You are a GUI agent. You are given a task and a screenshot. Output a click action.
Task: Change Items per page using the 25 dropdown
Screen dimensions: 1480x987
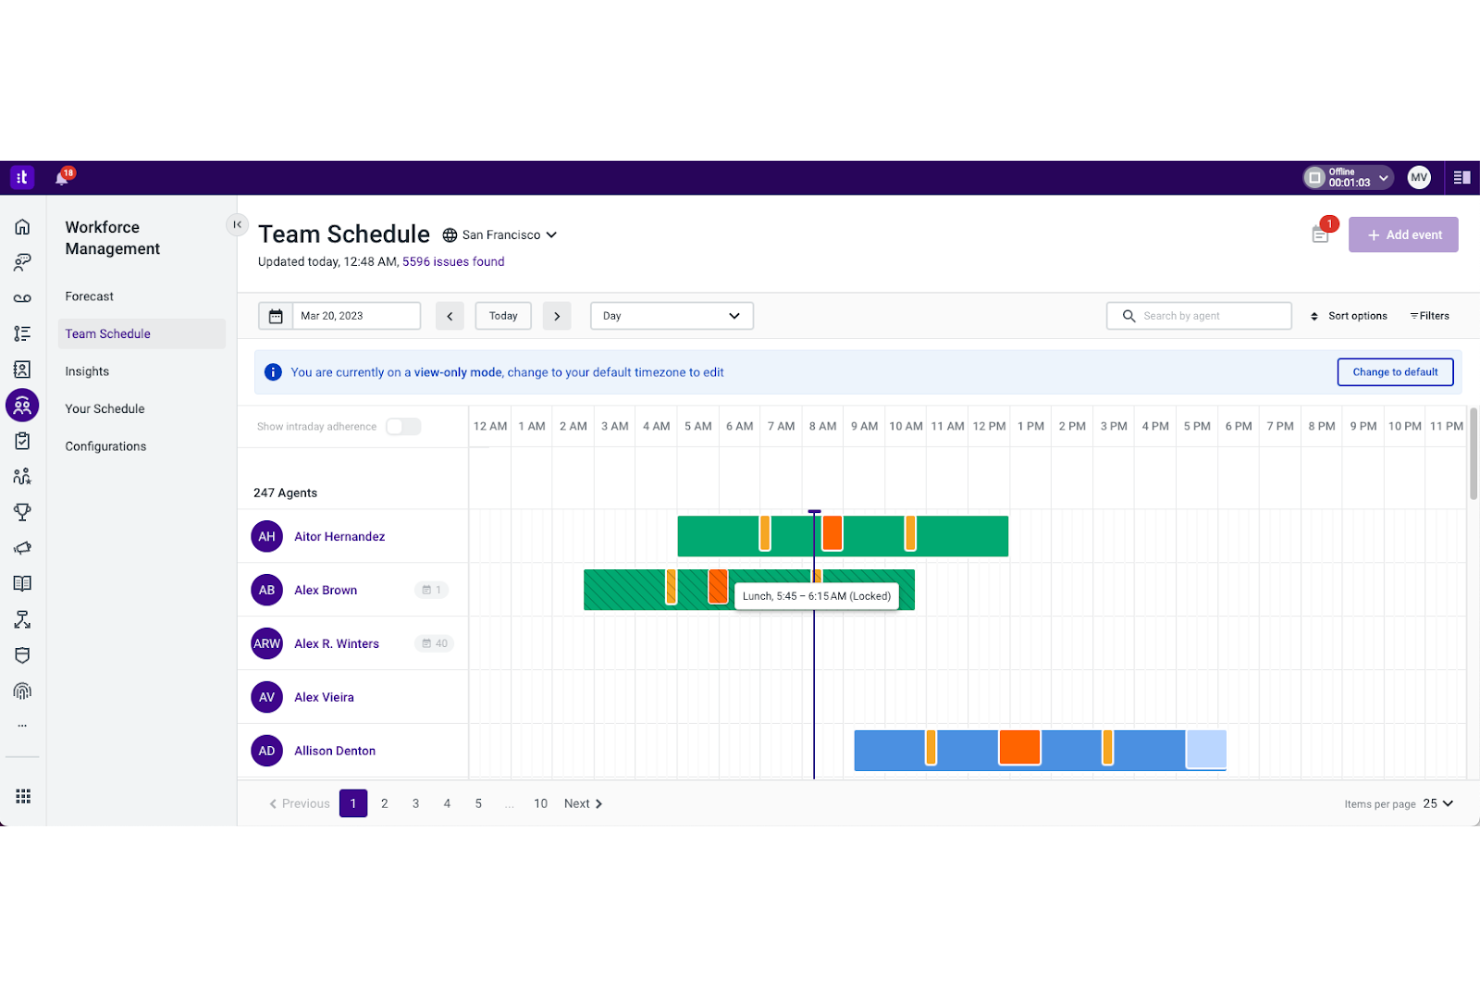(1438, 803)
